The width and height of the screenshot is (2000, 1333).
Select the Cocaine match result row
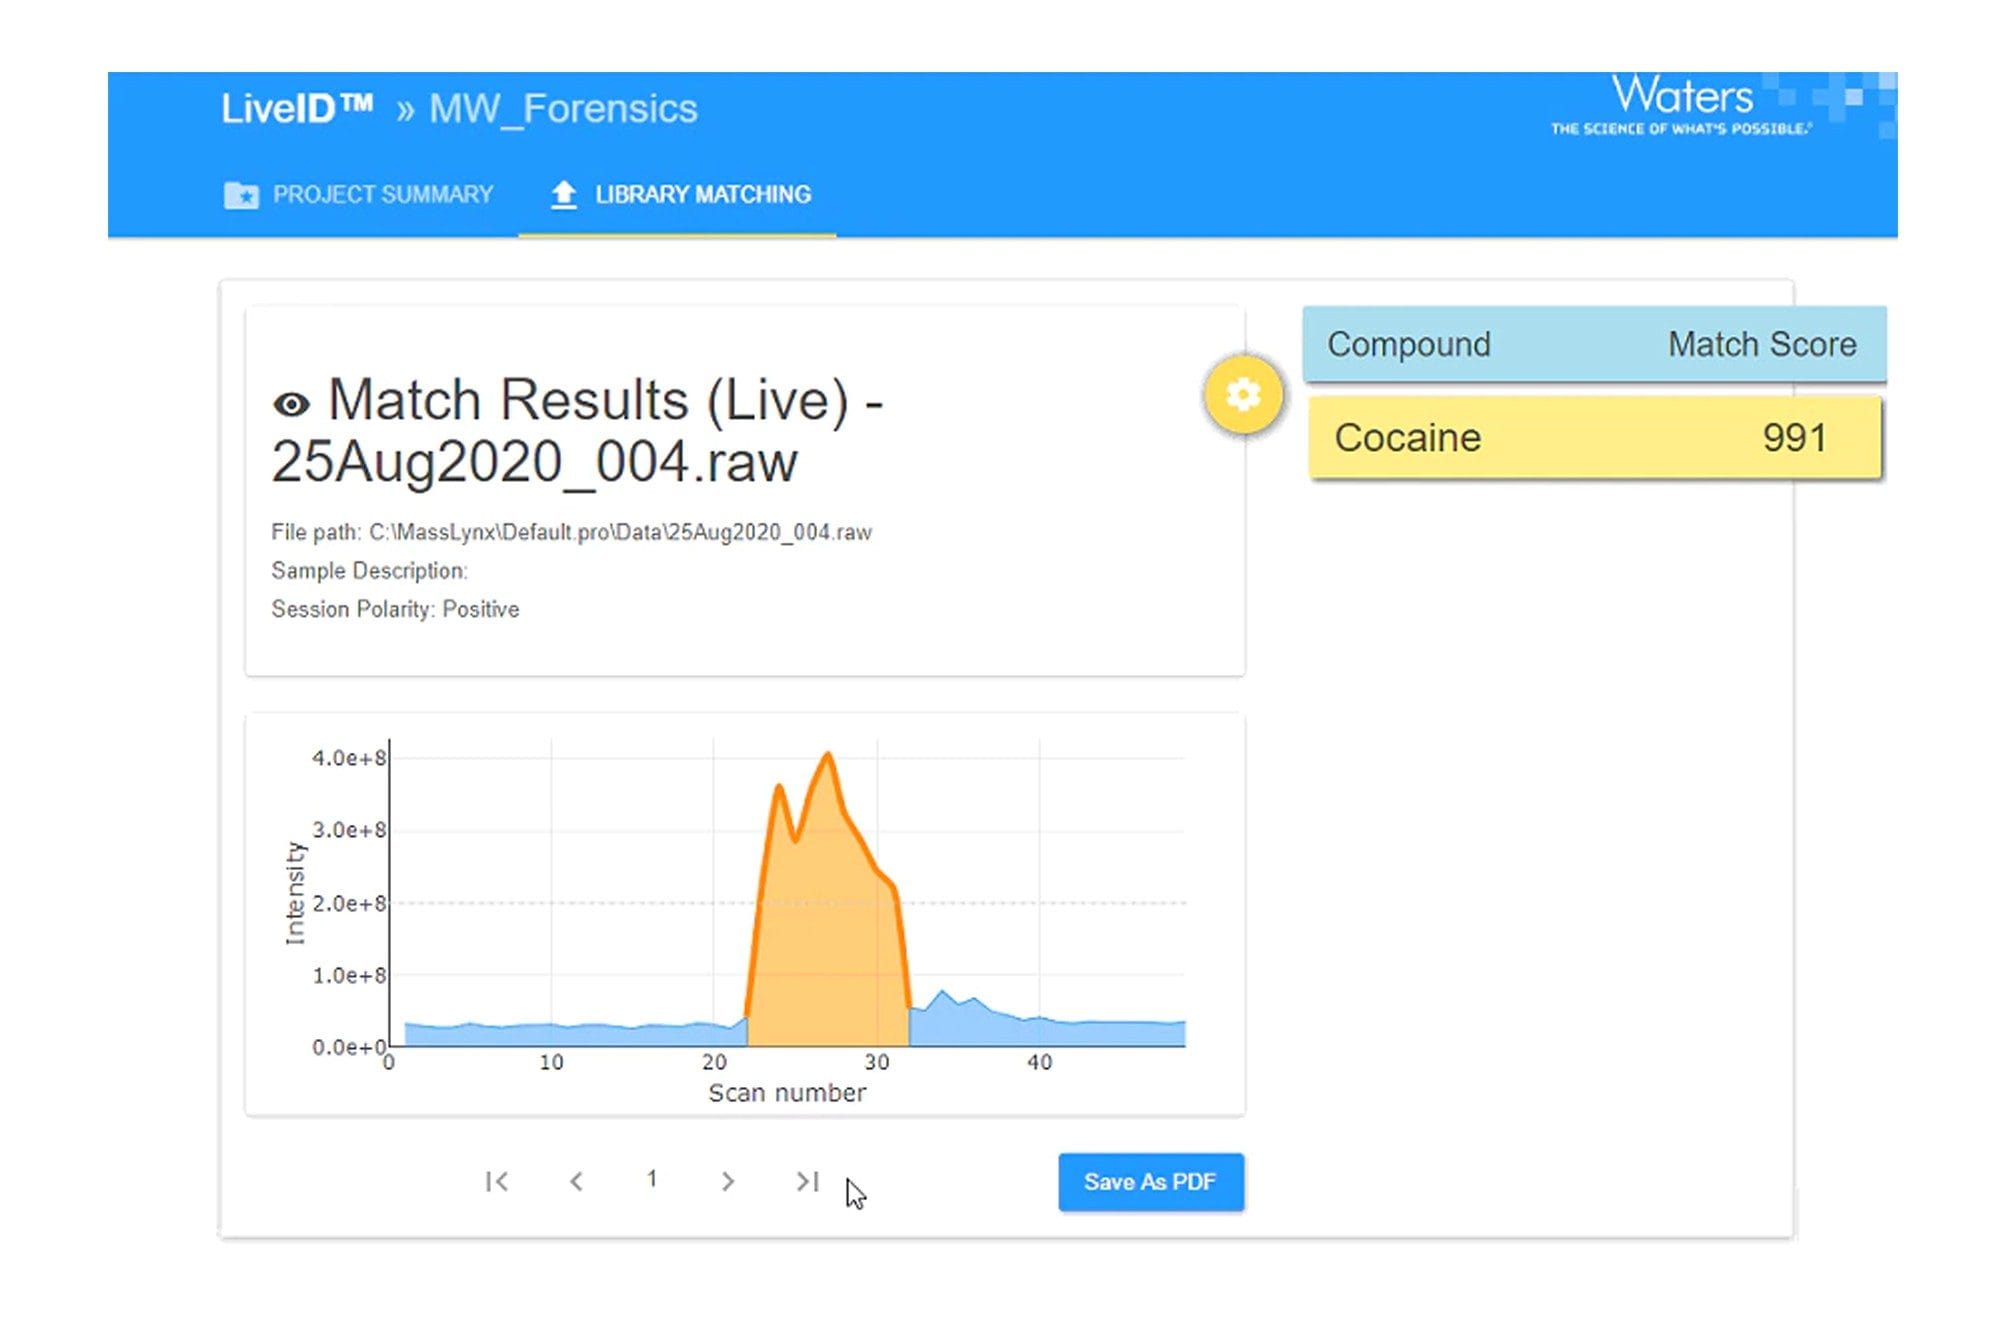pyautogui.click(x=1595, y=438)
